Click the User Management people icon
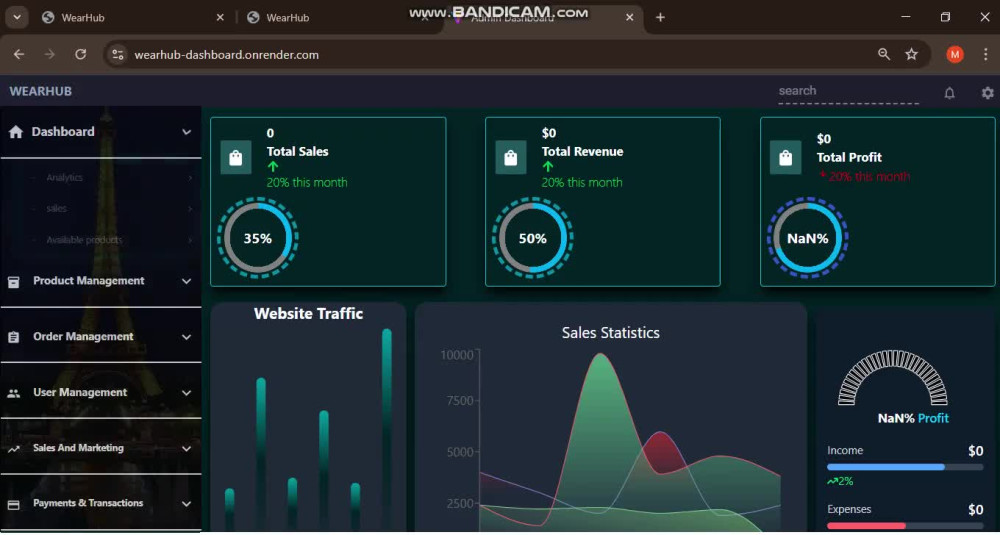The height and width of the screenshot is (535, 1000). point(14,393)
